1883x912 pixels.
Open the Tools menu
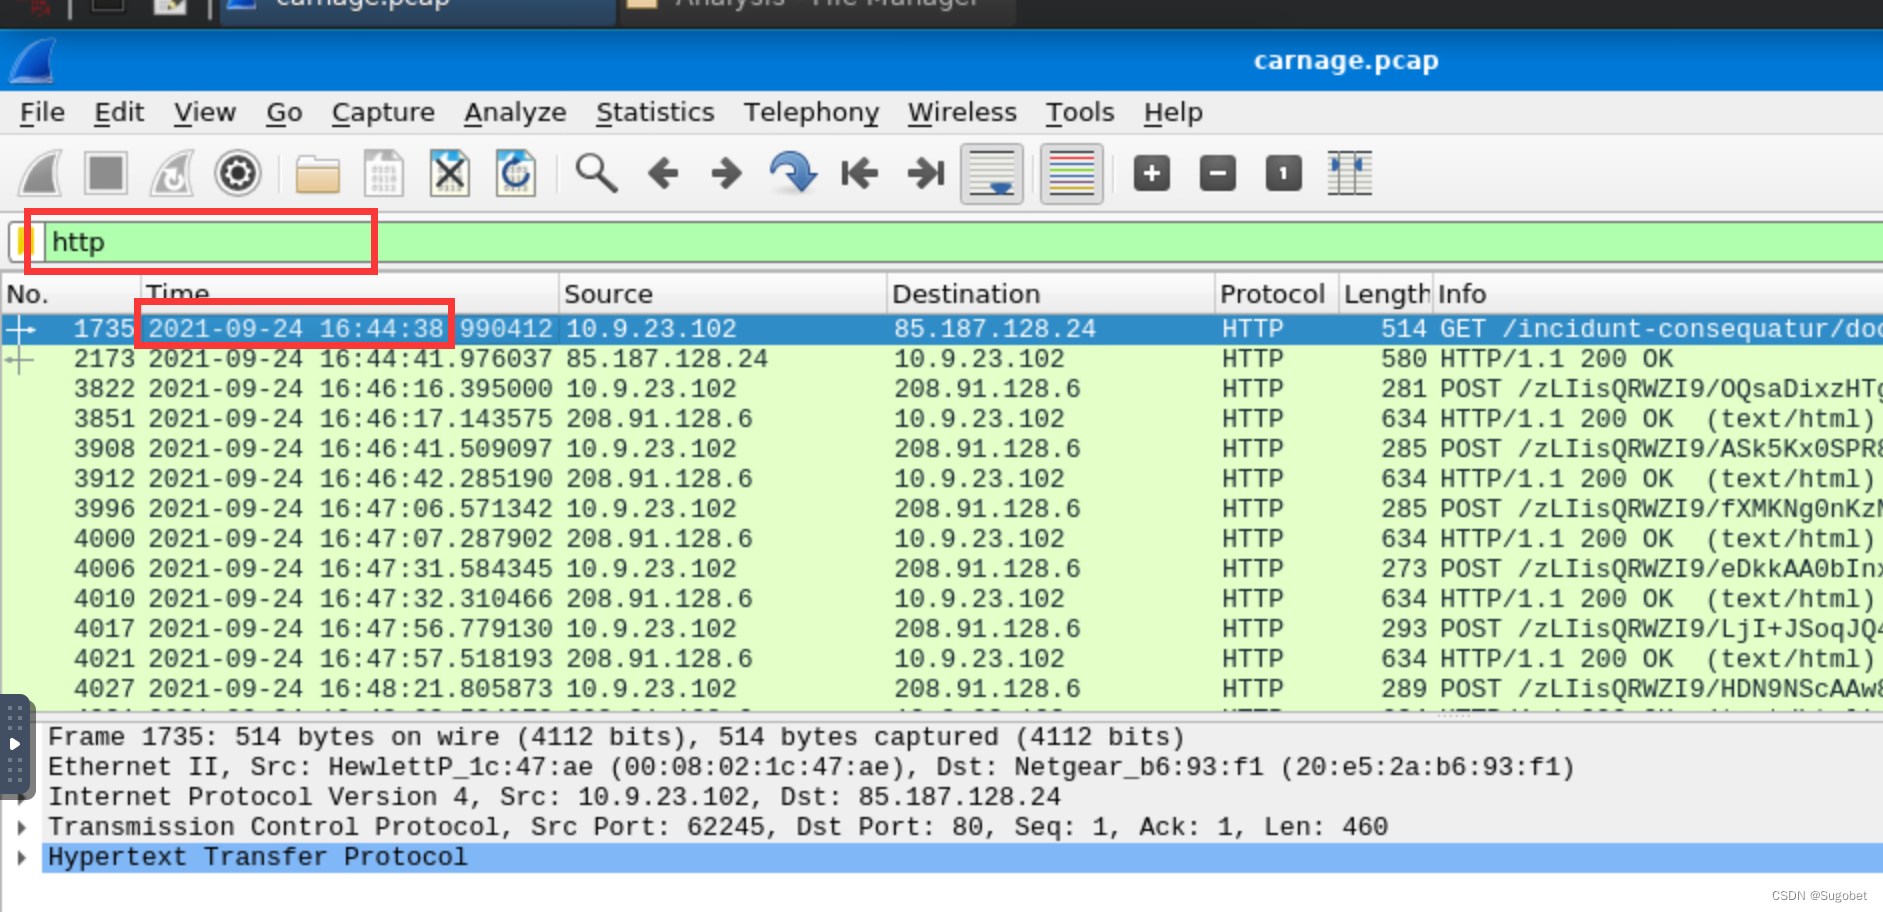coord(1080,112)
